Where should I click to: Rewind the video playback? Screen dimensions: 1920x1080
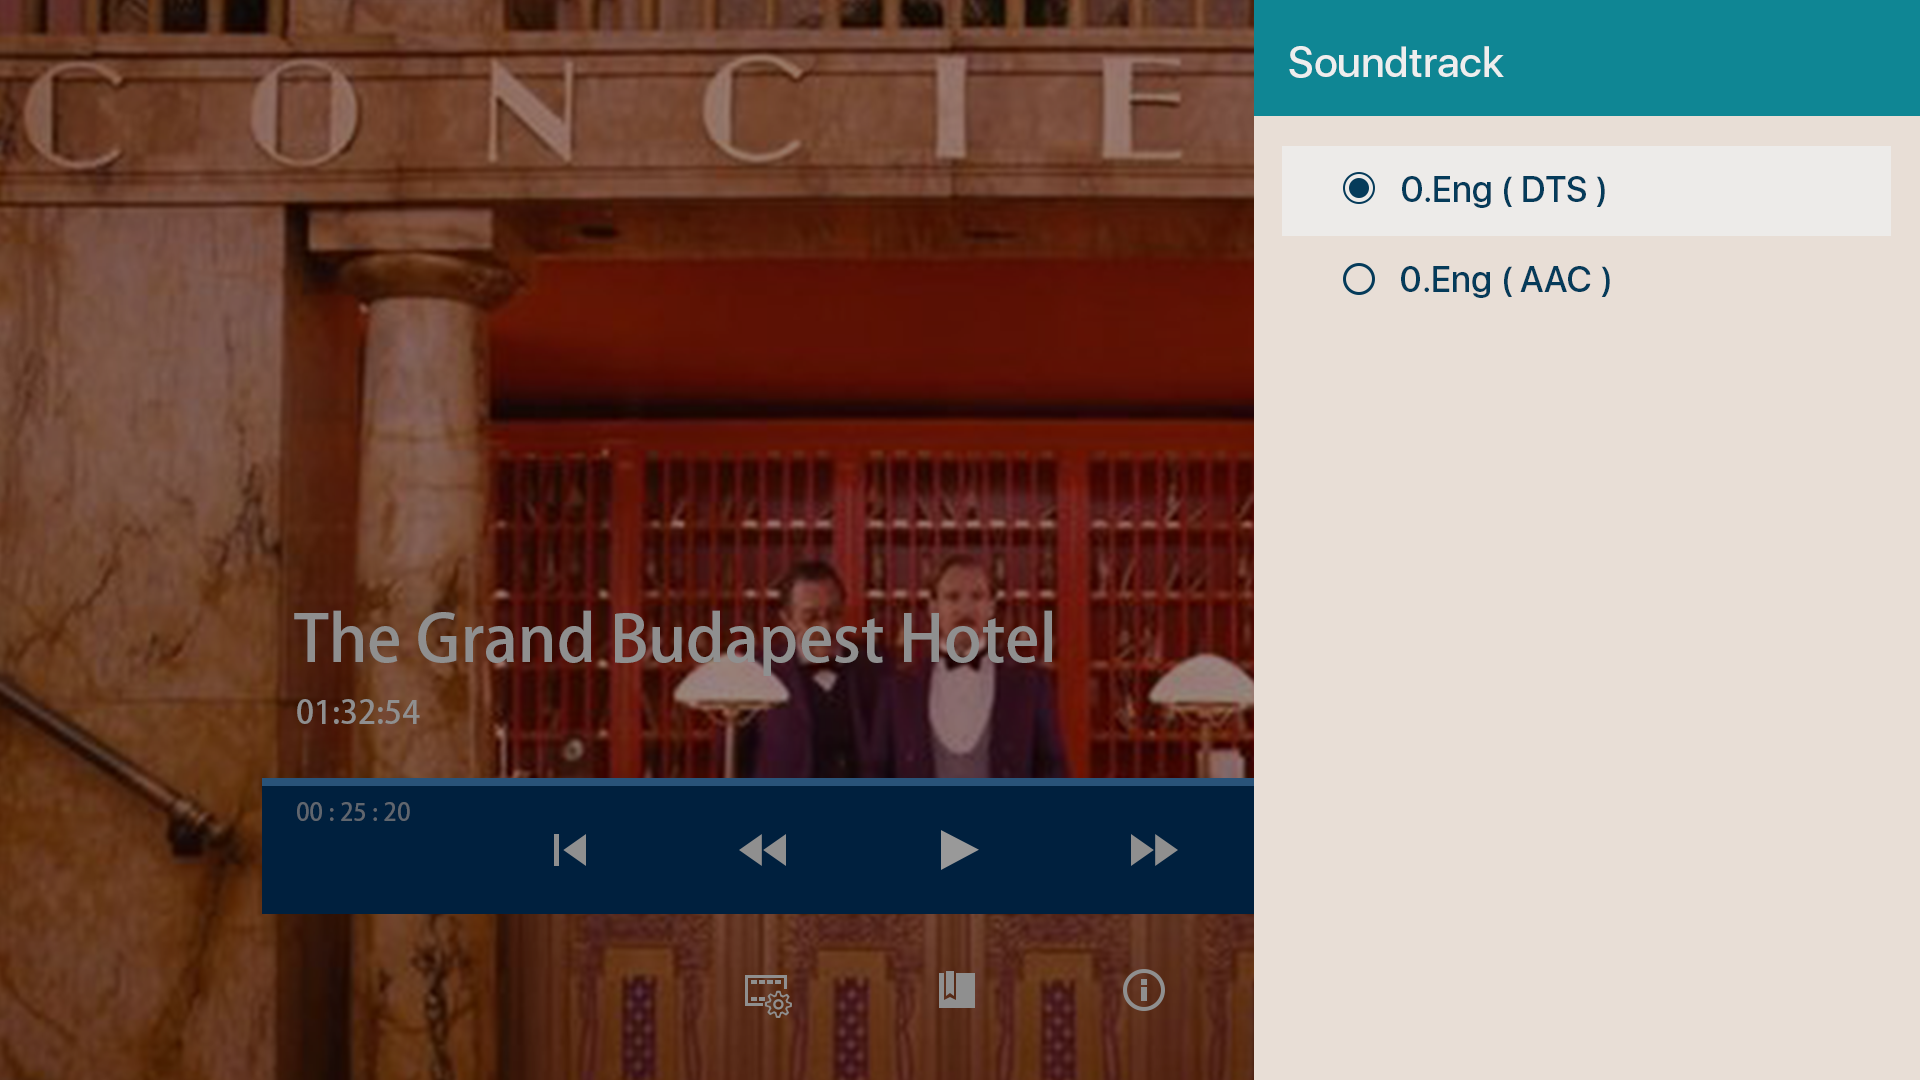point(763,850)
